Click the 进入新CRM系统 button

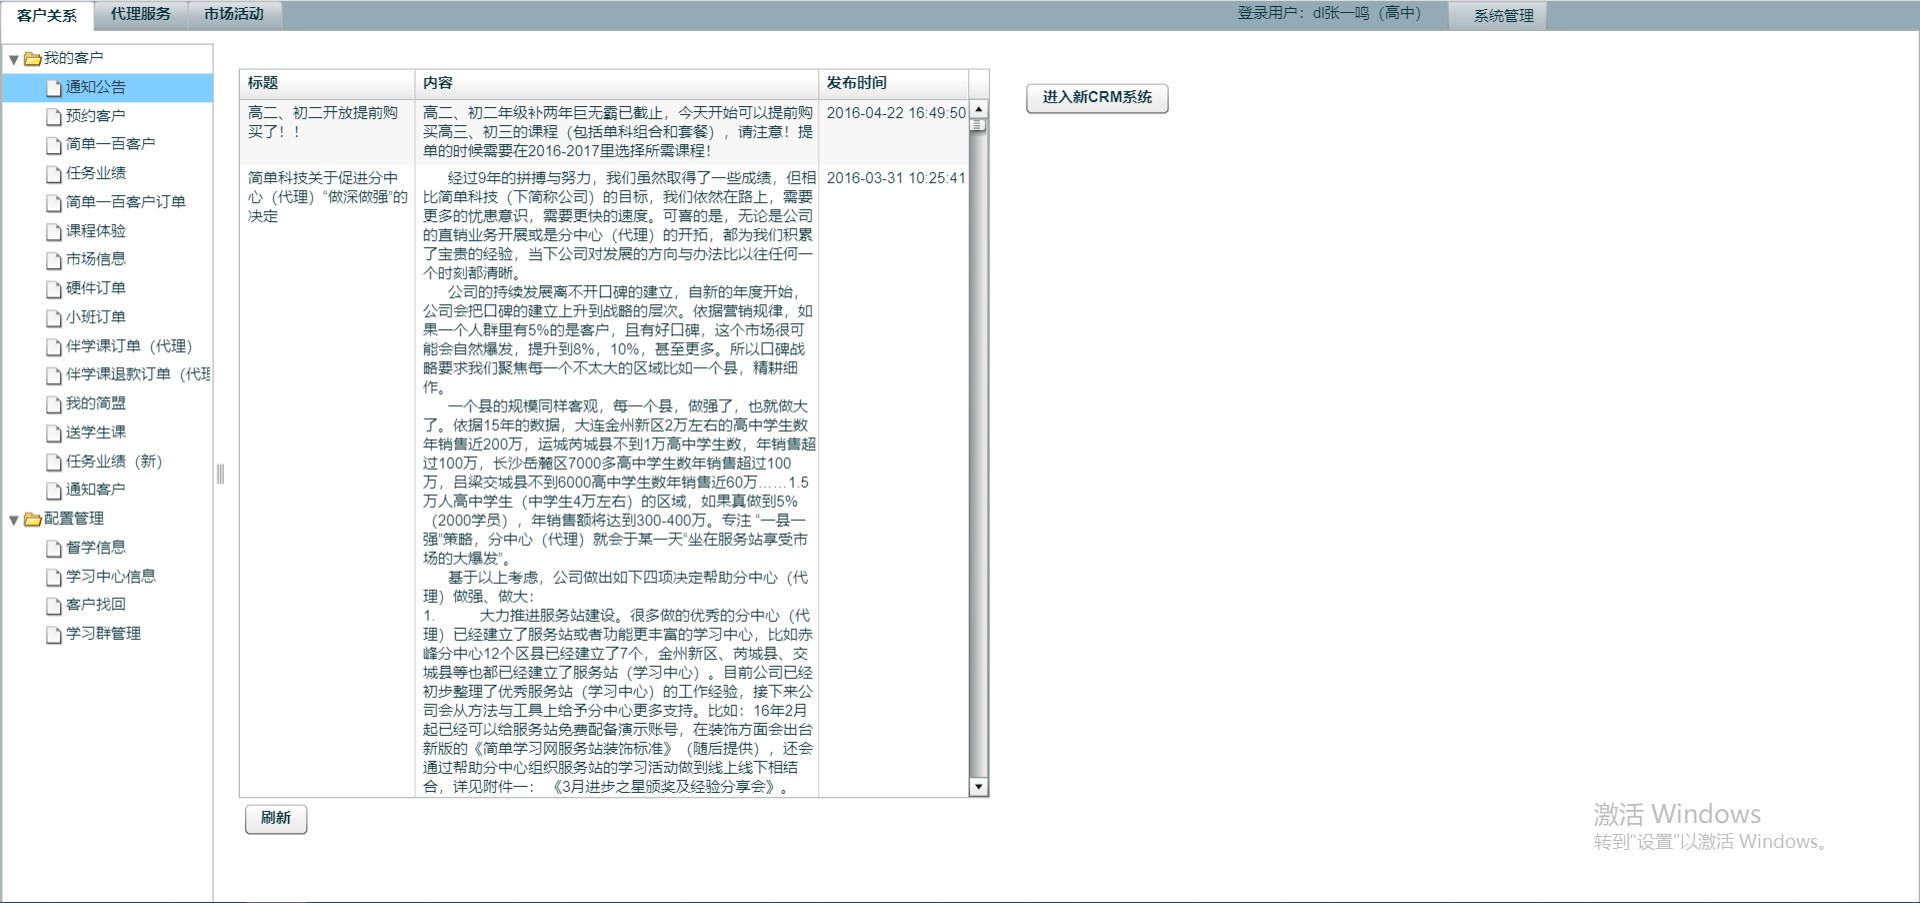tap(1097, 98)
